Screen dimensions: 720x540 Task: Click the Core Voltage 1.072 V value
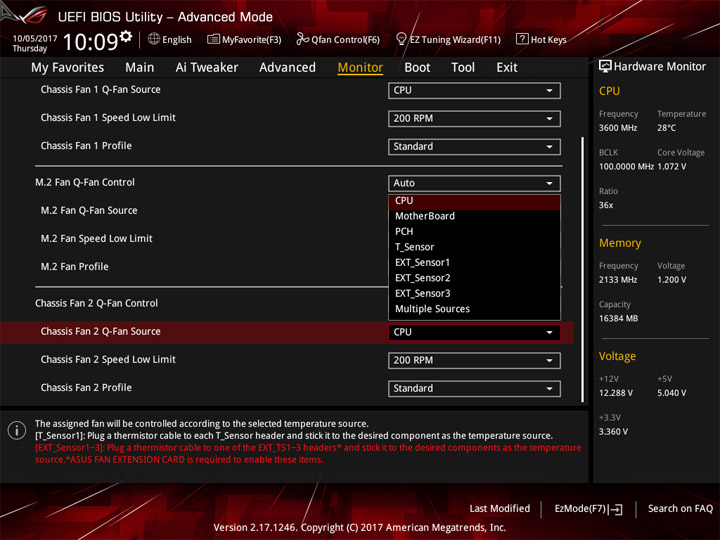(671, 167)
